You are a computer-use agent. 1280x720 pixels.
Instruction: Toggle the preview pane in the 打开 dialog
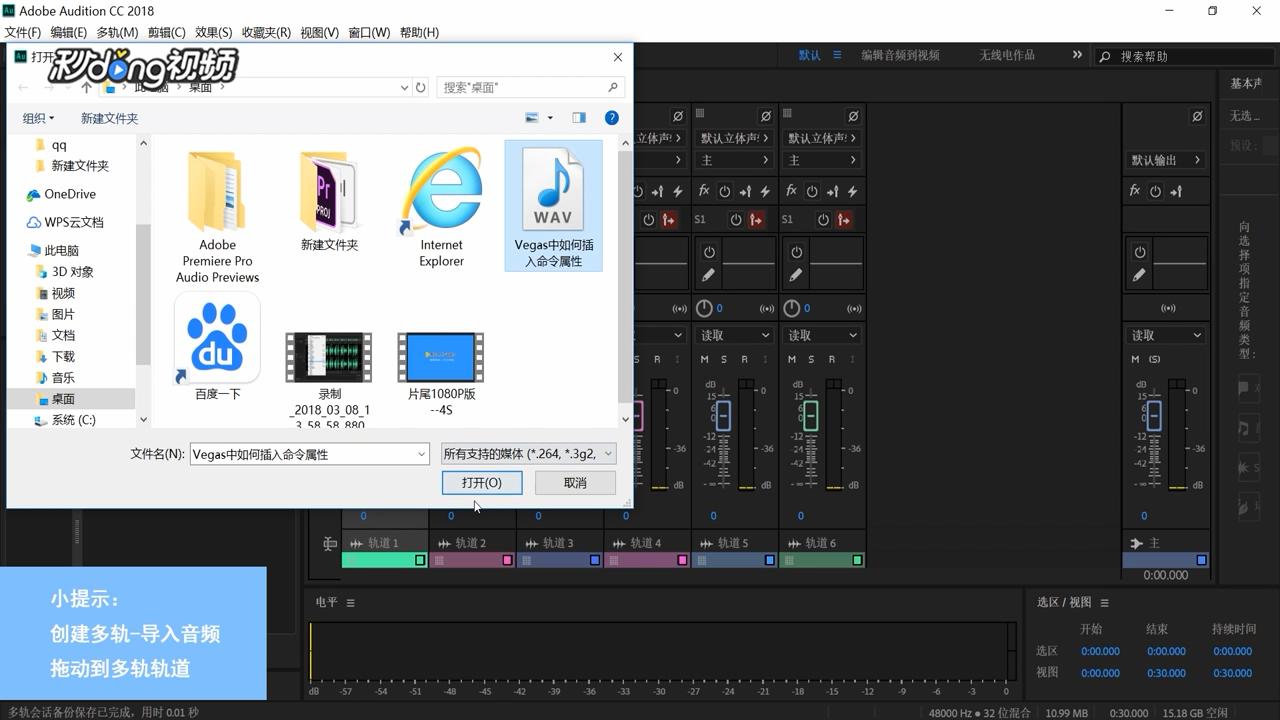[x=579, y=118]
